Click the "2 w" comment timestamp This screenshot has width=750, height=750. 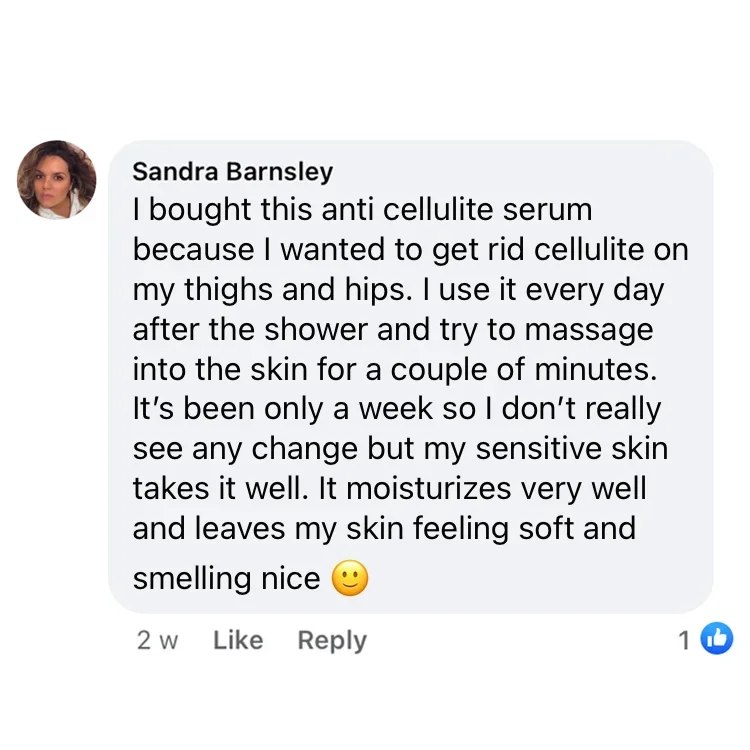point(157,640)
